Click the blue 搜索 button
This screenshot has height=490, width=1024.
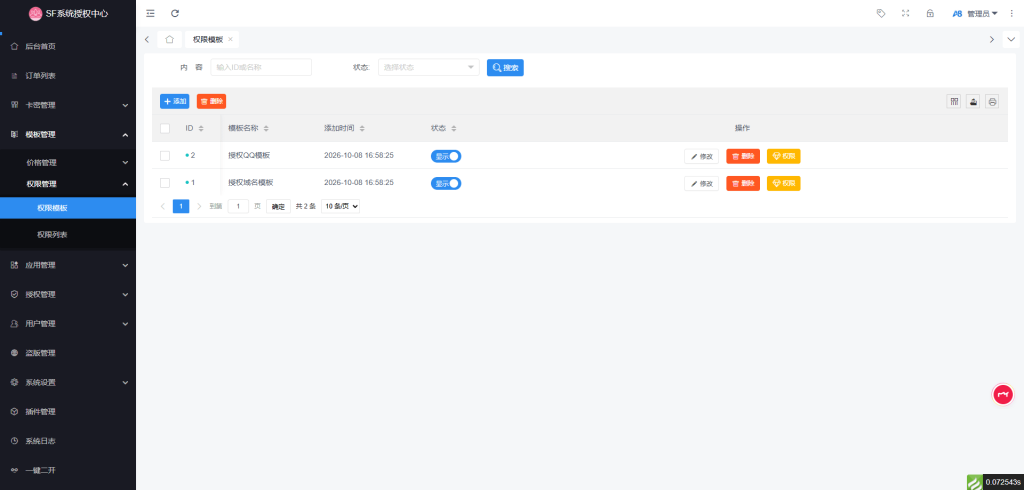(x=505, y=67)
